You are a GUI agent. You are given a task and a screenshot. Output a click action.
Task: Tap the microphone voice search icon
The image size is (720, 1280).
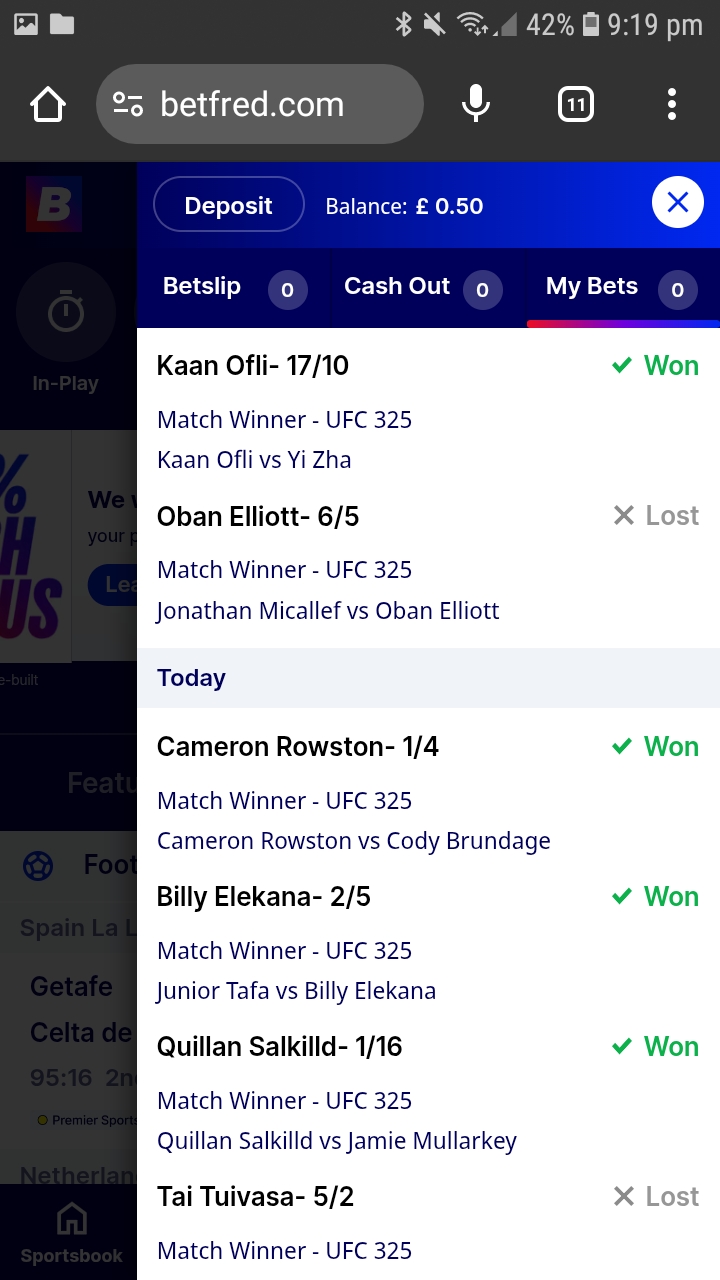[476, 104]
